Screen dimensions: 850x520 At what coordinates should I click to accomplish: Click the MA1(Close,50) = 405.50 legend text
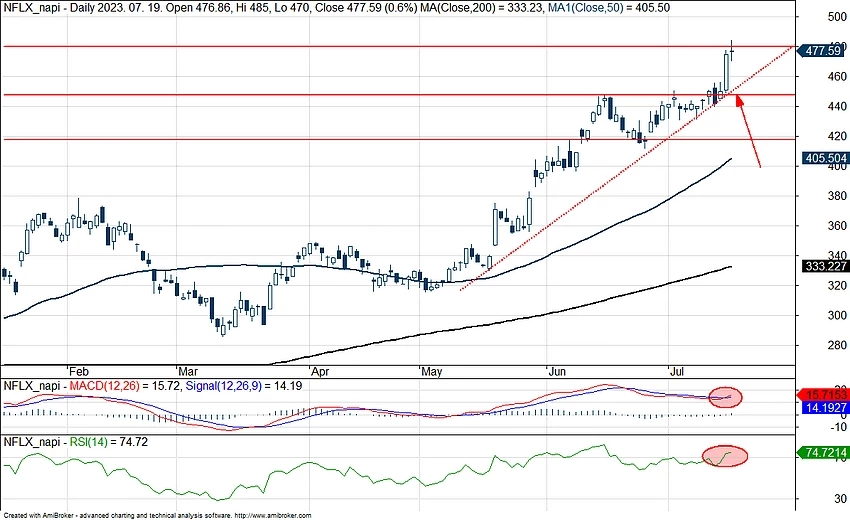pos(608,8)
